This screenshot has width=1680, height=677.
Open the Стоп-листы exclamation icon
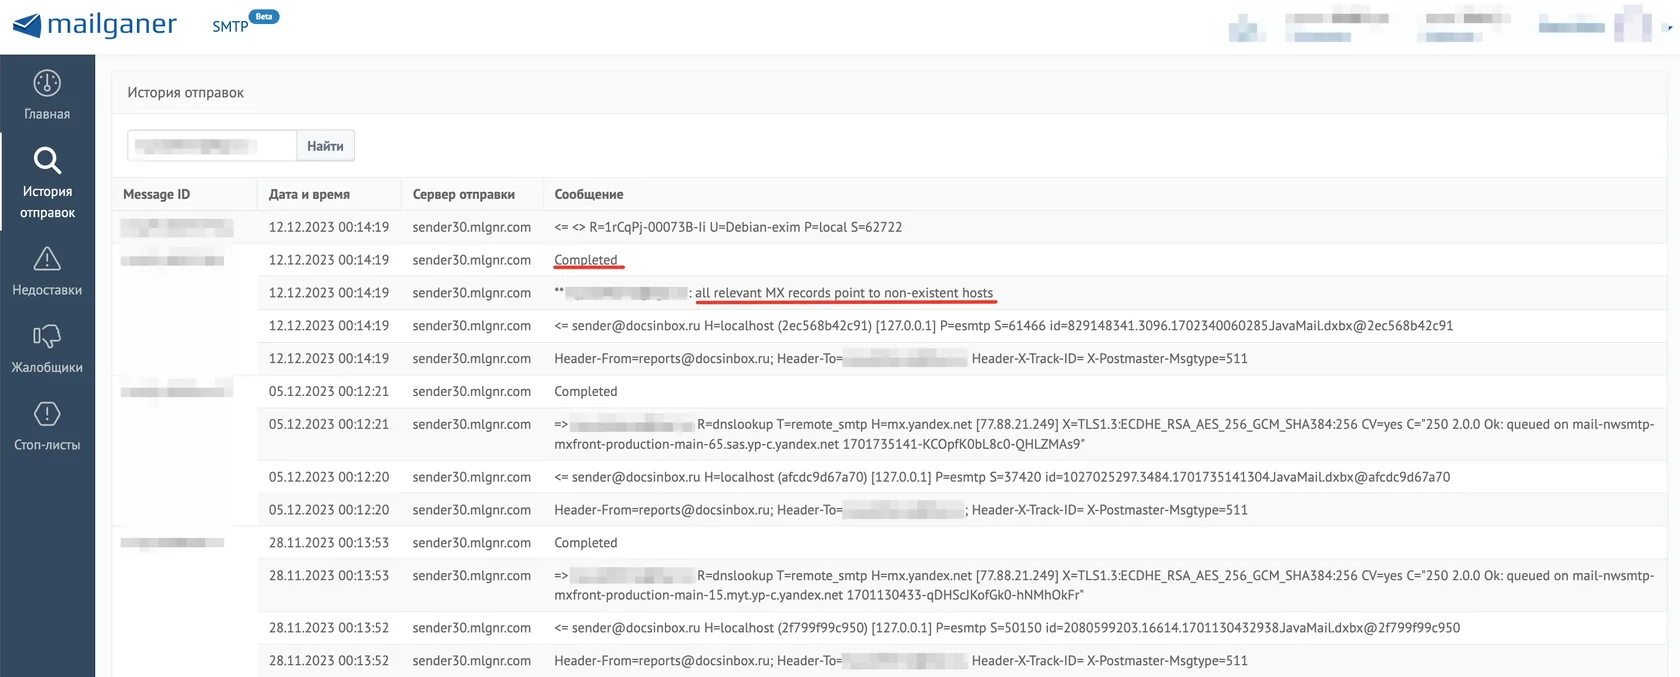pos(47,414)
